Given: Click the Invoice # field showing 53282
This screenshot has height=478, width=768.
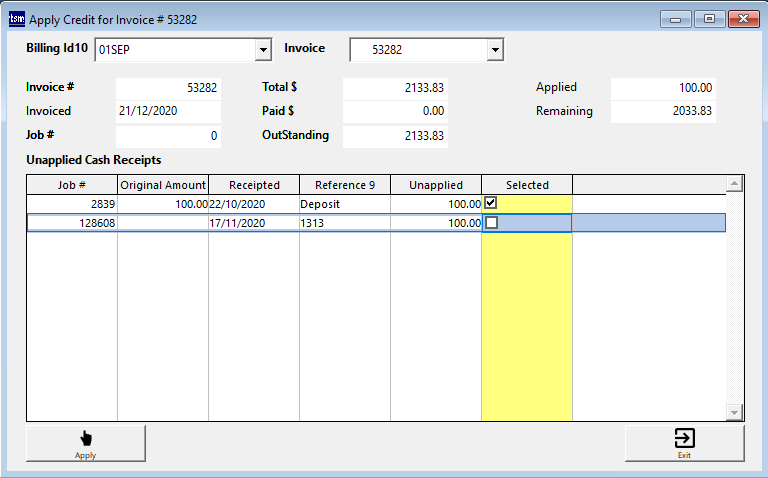Looking at the screenshot, I should click(x=168, y=87).
